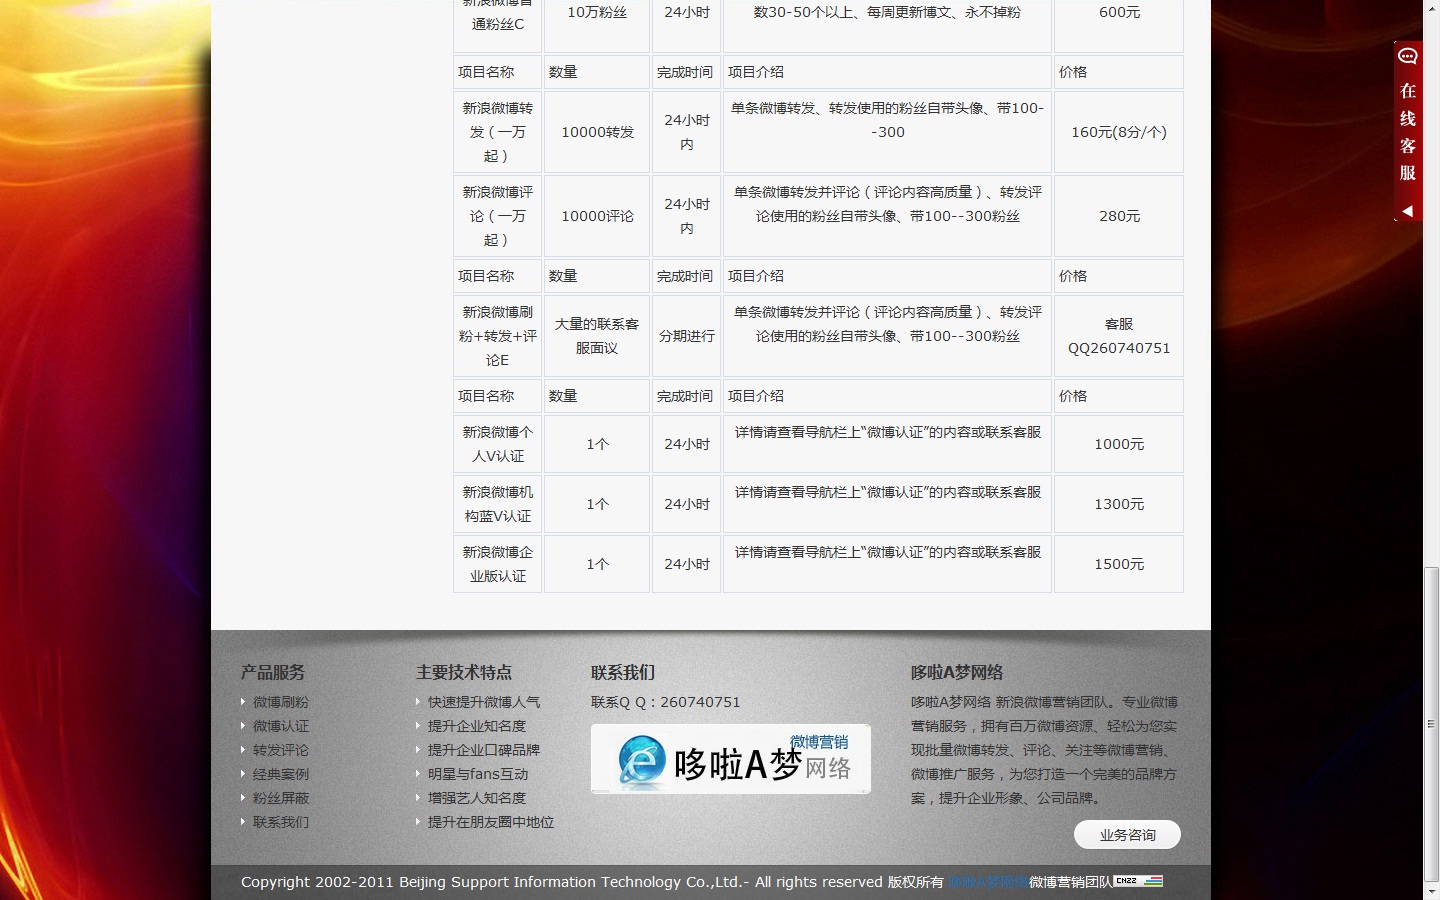Expand the 在线客服 panel with the white arrow
1440x900 pixels.
click(x=1408, y=211)
